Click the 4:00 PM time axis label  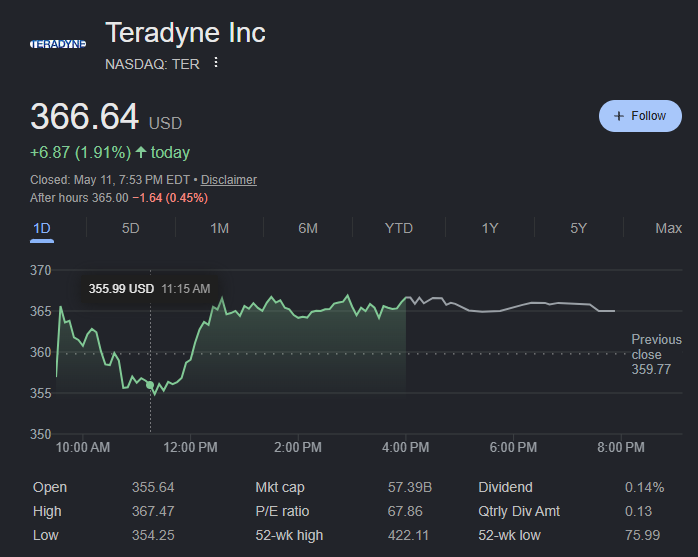[406, 447]
